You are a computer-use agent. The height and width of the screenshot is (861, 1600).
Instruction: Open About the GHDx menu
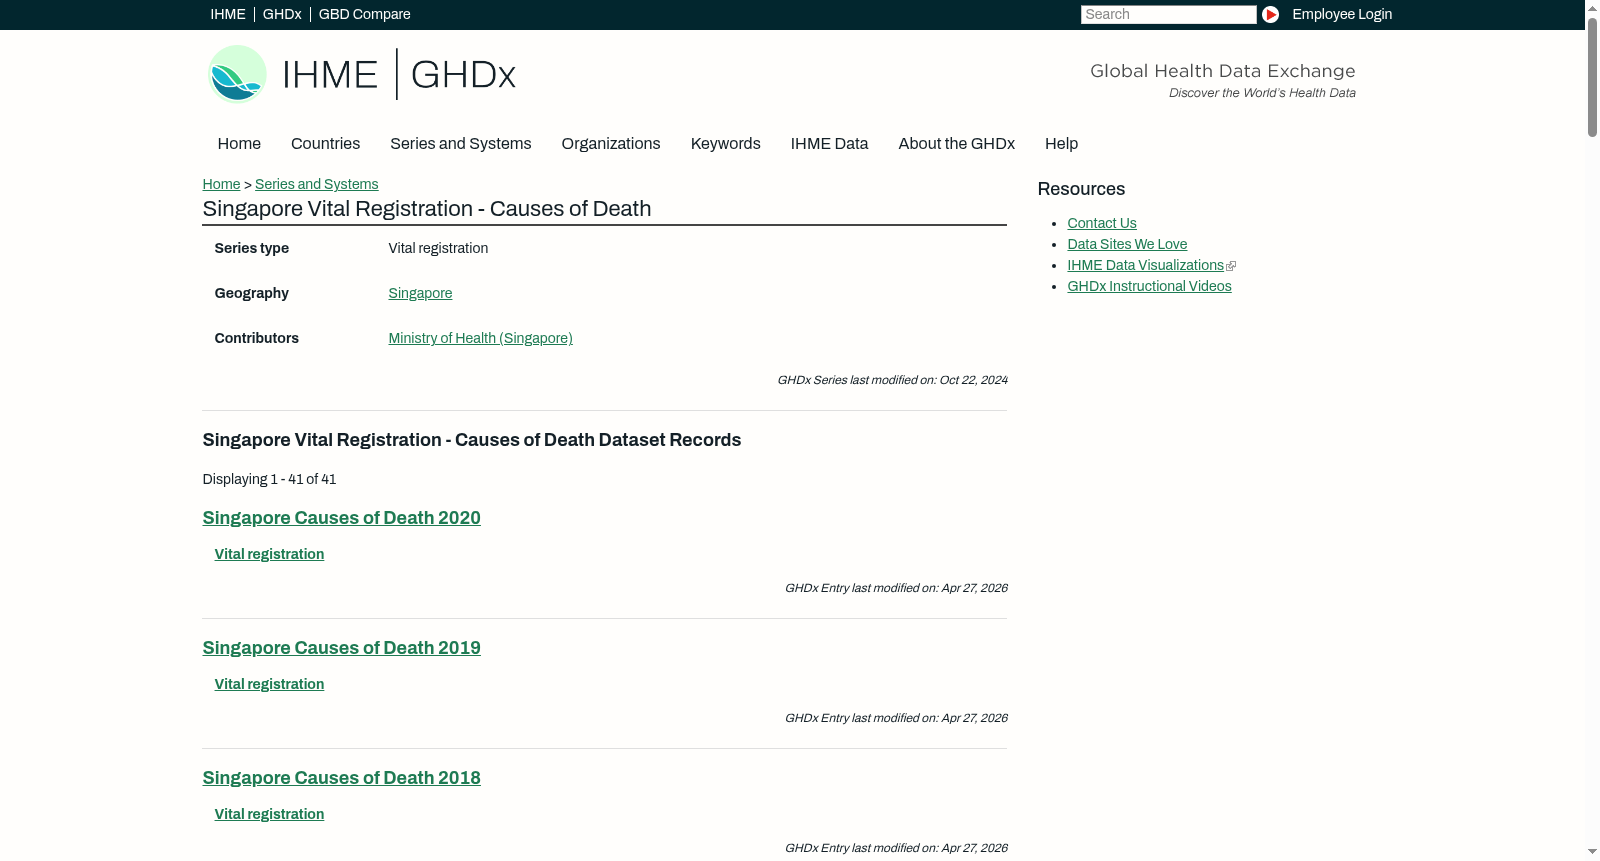point(957,144)
